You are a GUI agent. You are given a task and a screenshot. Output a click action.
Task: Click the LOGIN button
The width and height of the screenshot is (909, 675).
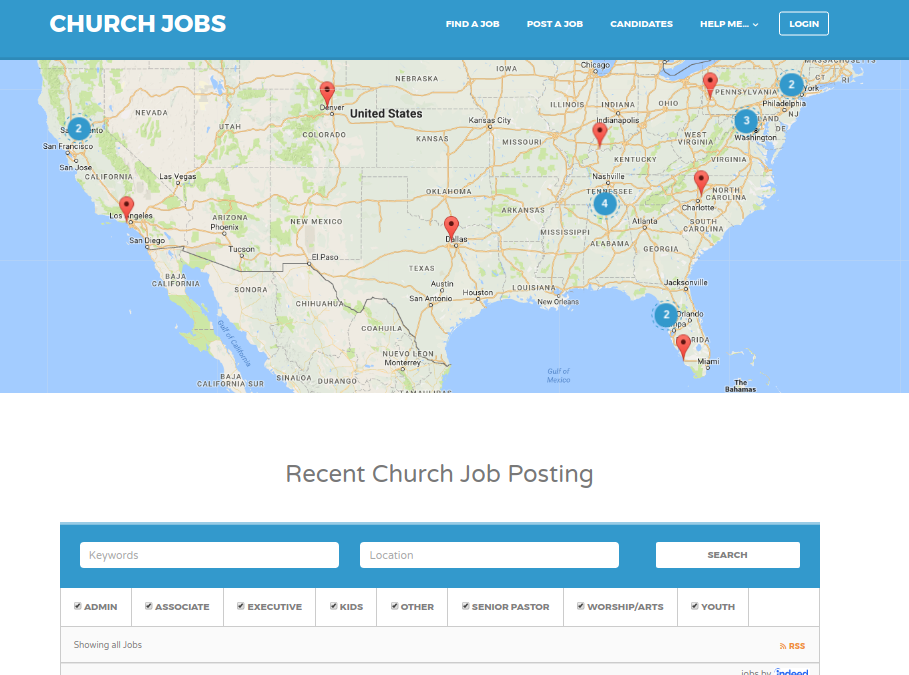coord(803,24)
